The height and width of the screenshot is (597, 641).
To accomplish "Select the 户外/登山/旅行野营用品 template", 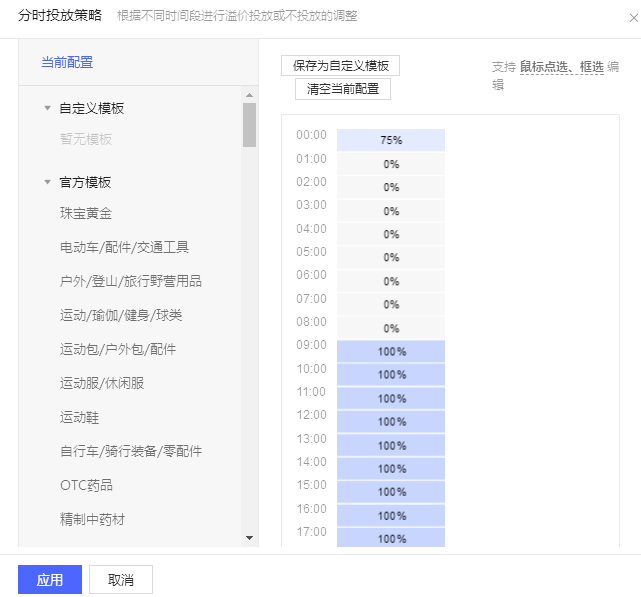I will 131,281.
